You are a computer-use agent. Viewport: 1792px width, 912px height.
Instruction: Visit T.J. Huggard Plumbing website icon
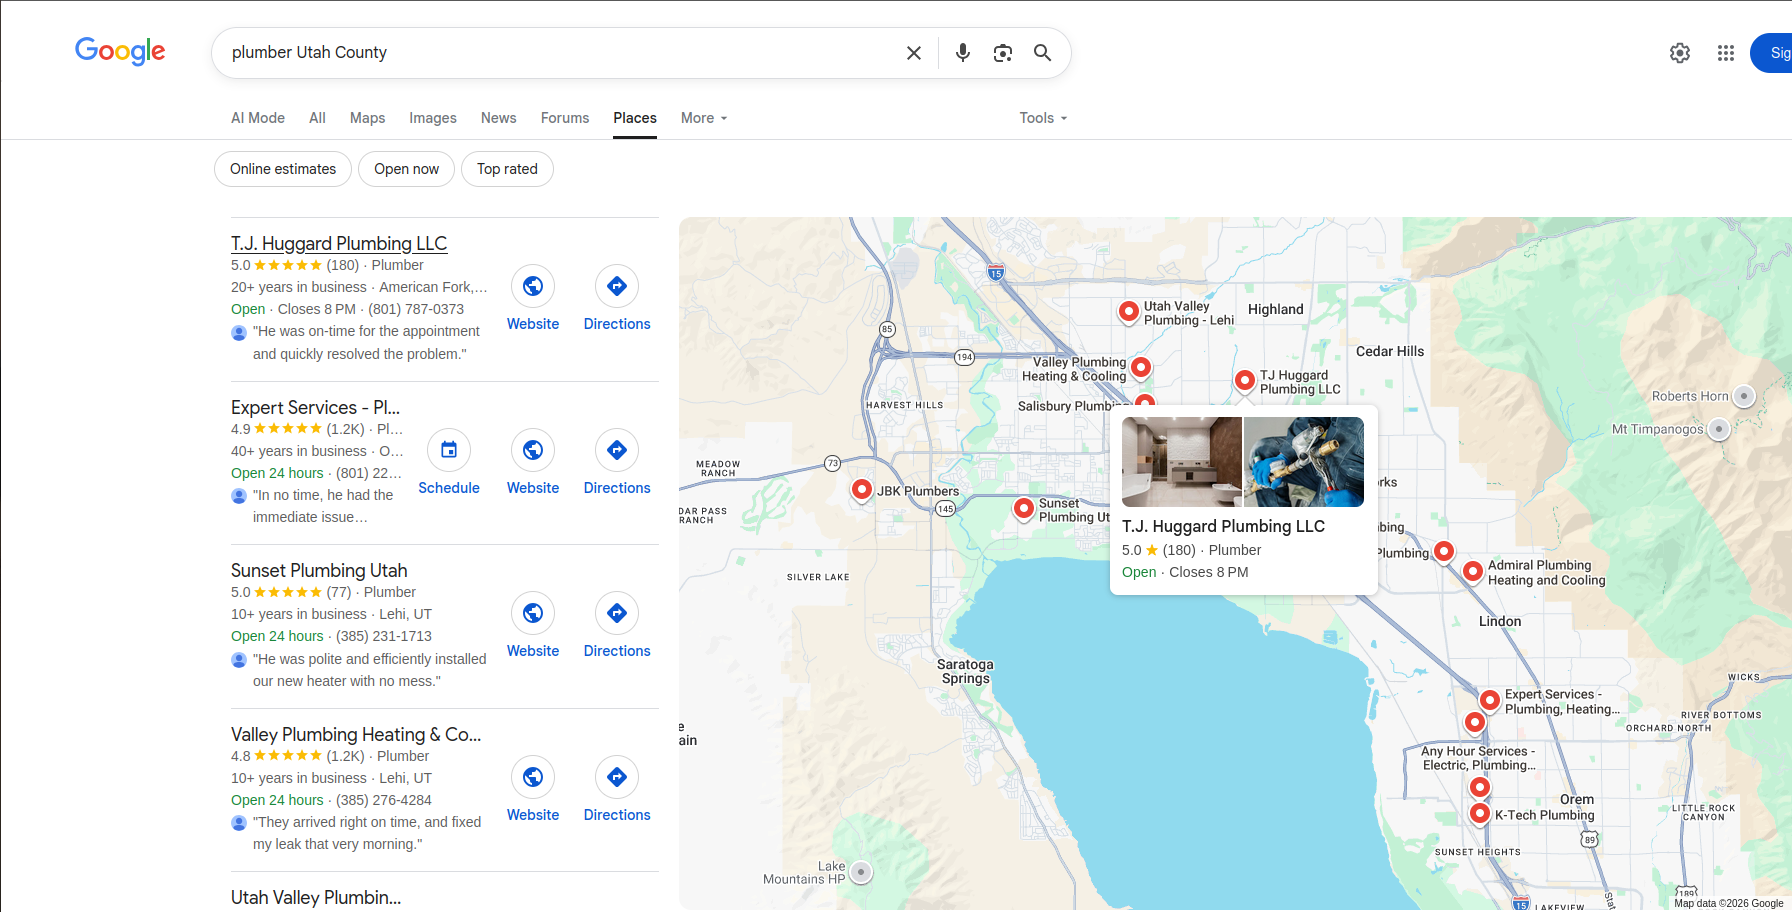[x=533, y=287]
